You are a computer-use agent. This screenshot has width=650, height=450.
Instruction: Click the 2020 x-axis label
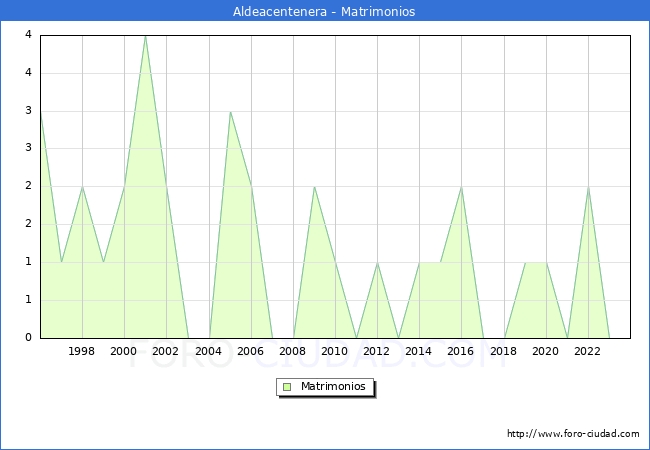[546, 351]
